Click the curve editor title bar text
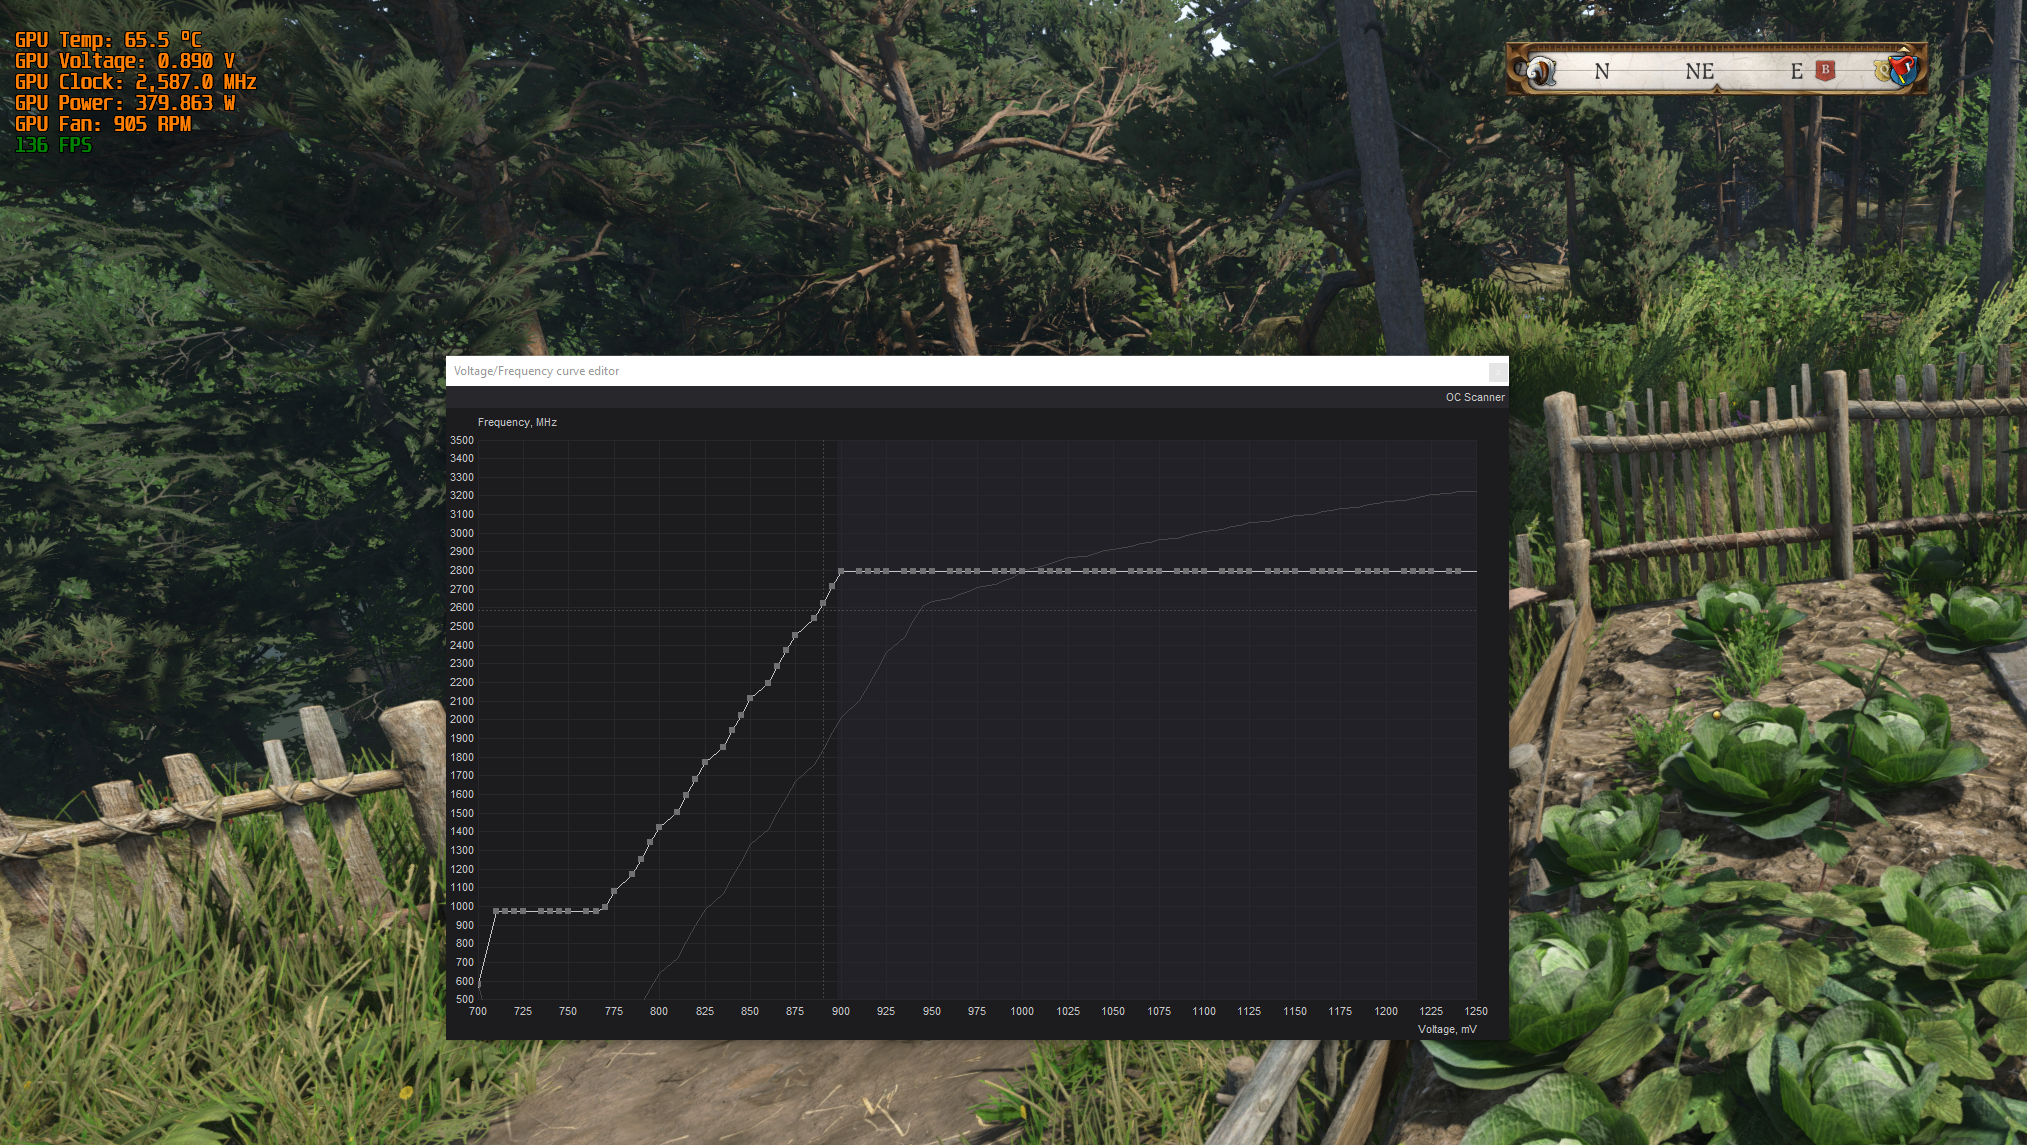 point(536,371)
